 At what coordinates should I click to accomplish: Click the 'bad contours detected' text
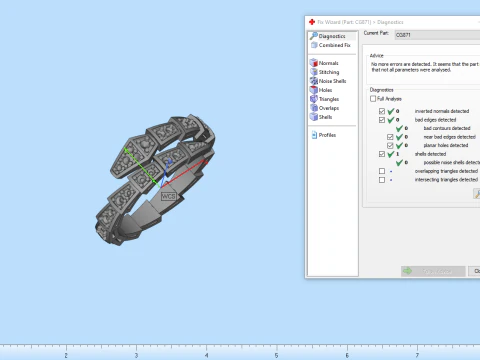(x=447, y=128)
